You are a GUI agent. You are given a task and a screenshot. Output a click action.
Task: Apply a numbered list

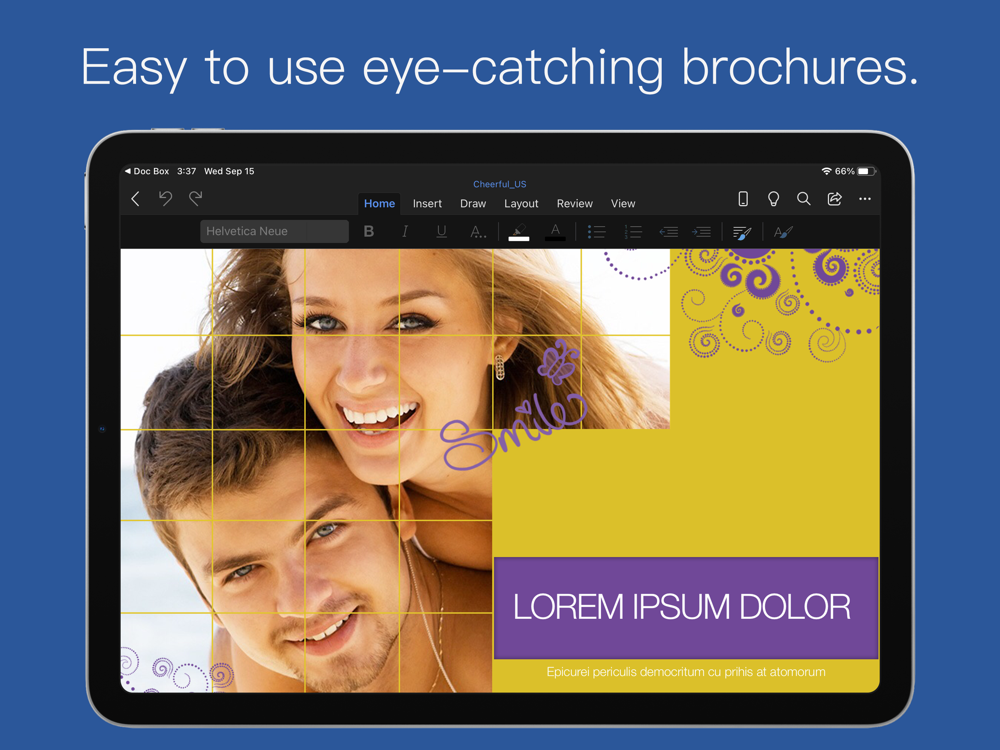pyautogui.click(x=633, y=232)
